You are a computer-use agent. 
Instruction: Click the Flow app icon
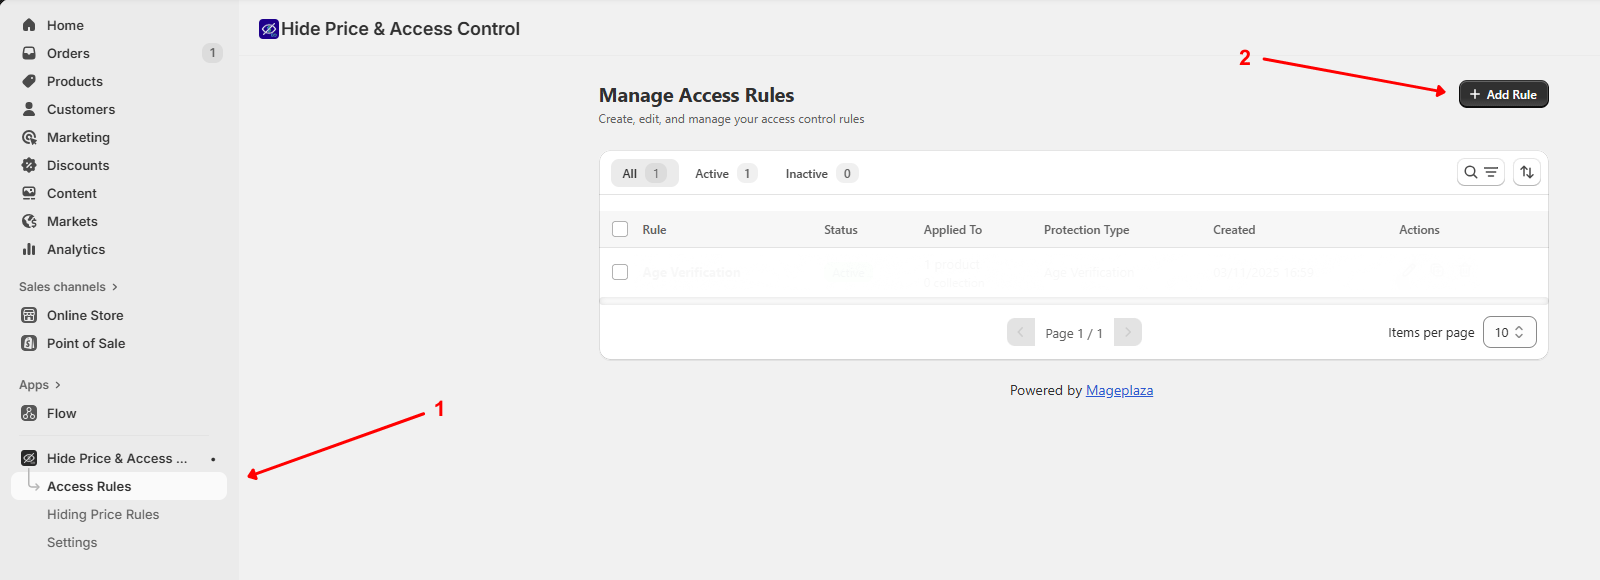(x=29, y=413)
